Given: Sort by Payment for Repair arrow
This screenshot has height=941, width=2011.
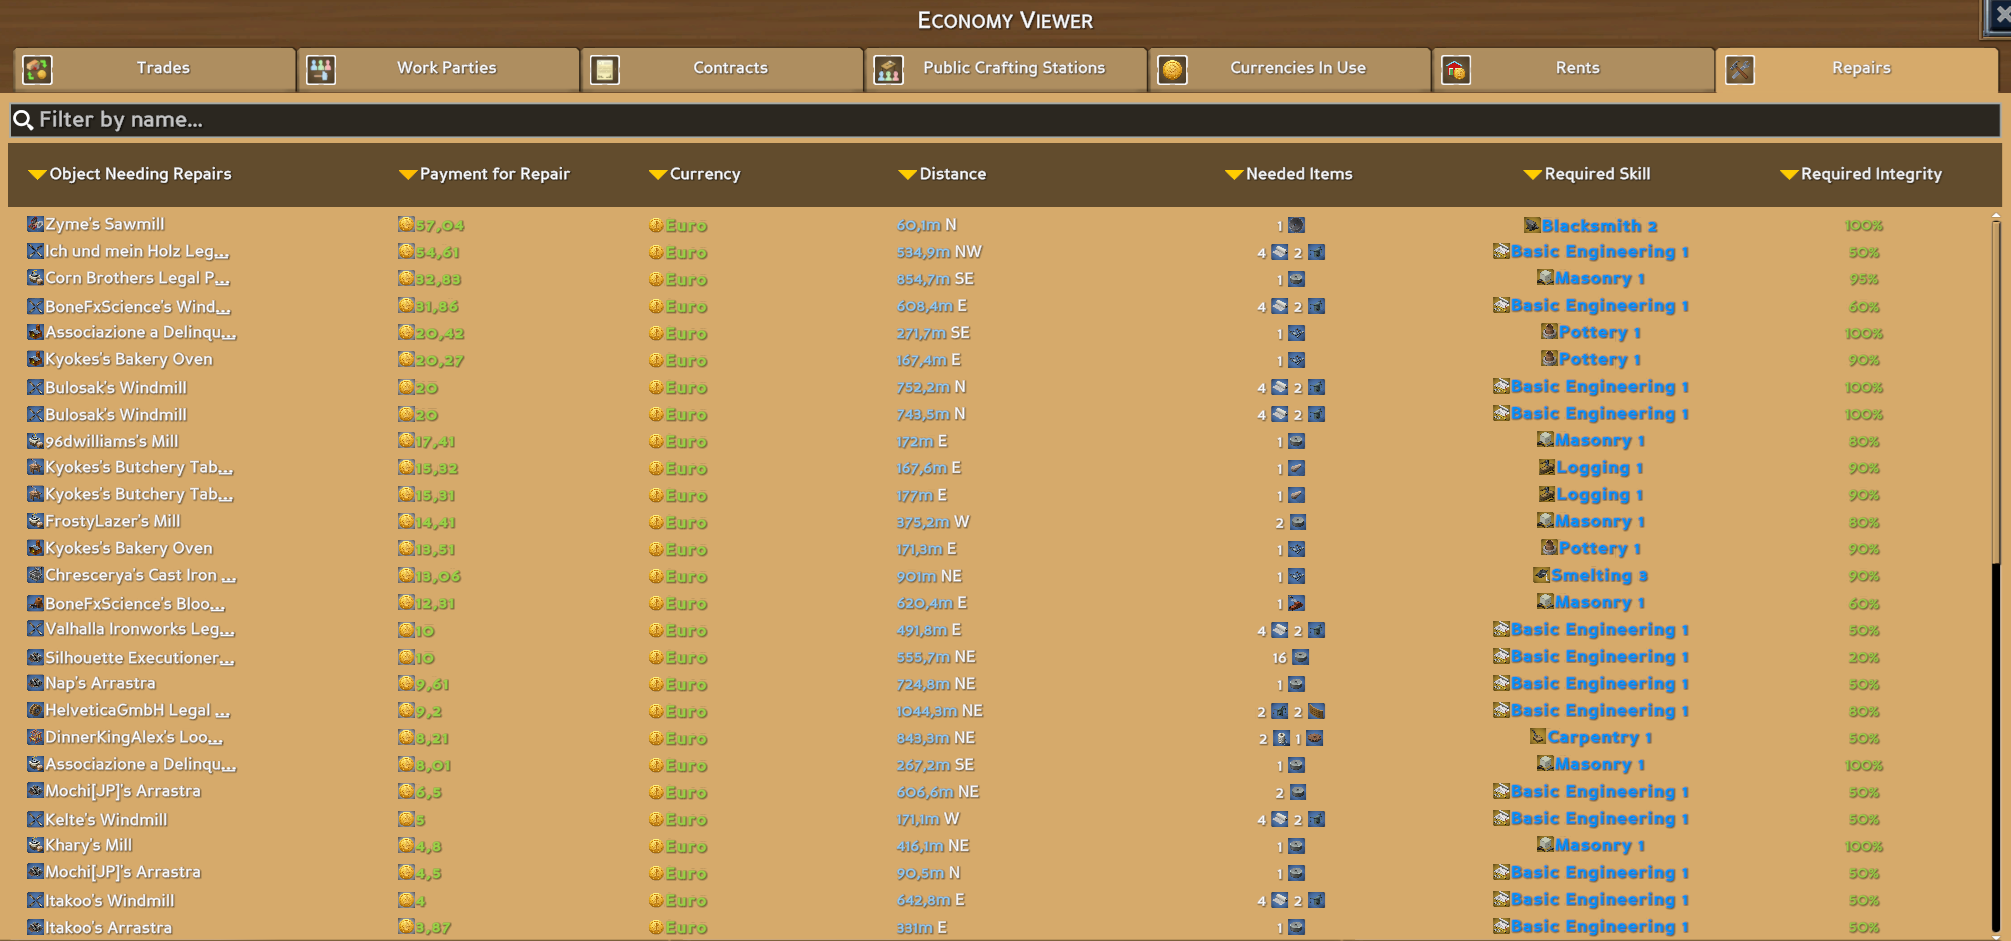Looking at the screenshot, I should (x=407, y=174).
